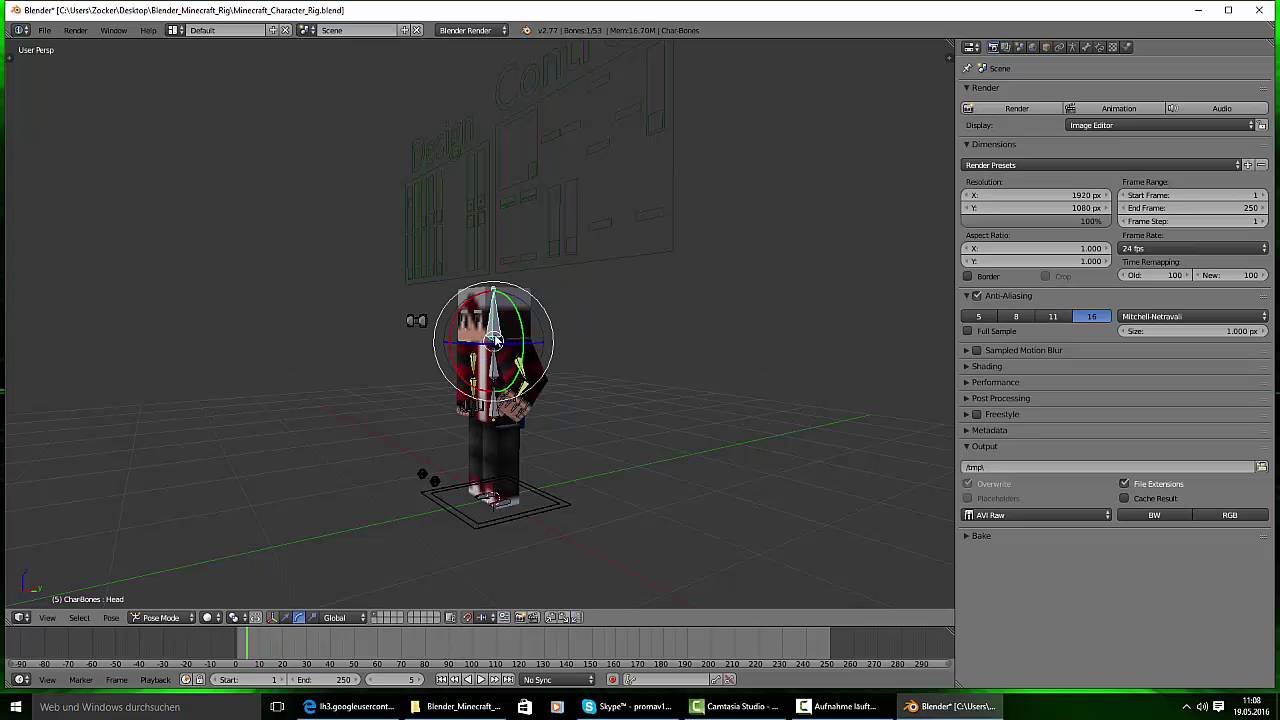This screenshot has width=1280, height=720.
Task: Enable the Freestyle checkbox
Action: pos(977,414)
